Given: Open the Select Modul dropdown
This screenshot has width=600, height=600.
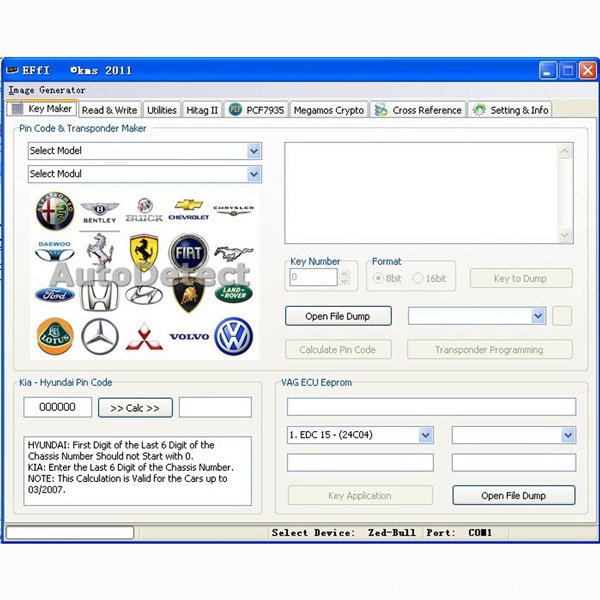Looking at the screenshot, I should pos(254,174).
